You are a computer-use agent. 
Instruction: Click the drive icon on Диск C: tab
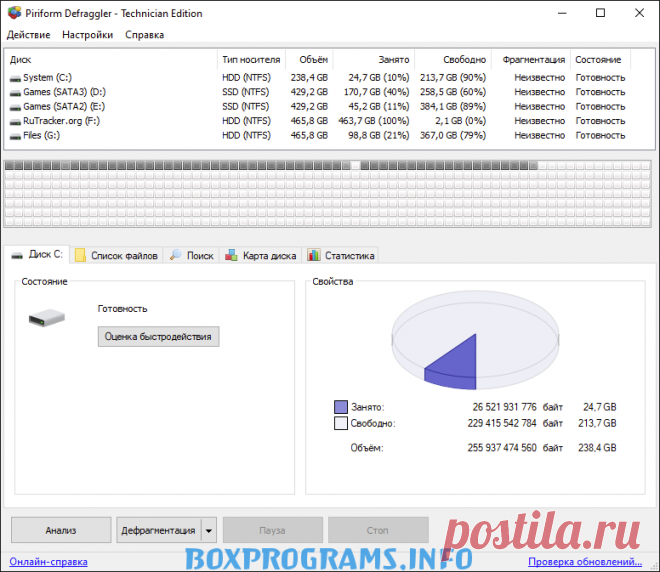point(17,255)
